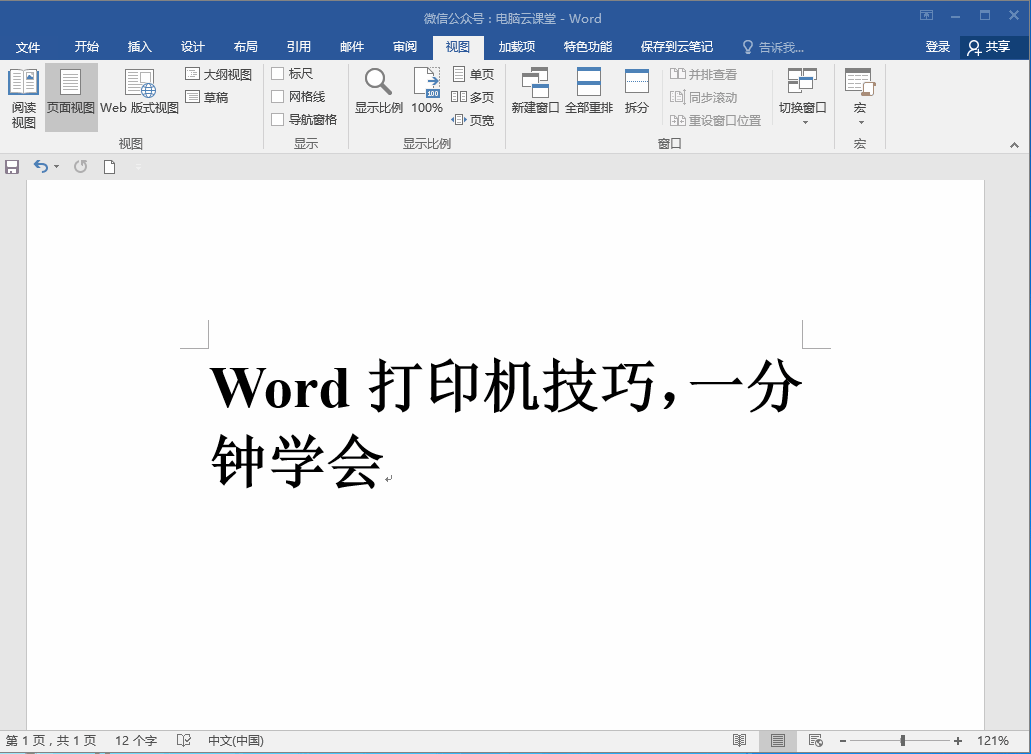The height and width of the screenshot is (754, 1031).
Task: Switch to the Review (审阅) tab
Action: click(x=405, y=47)
